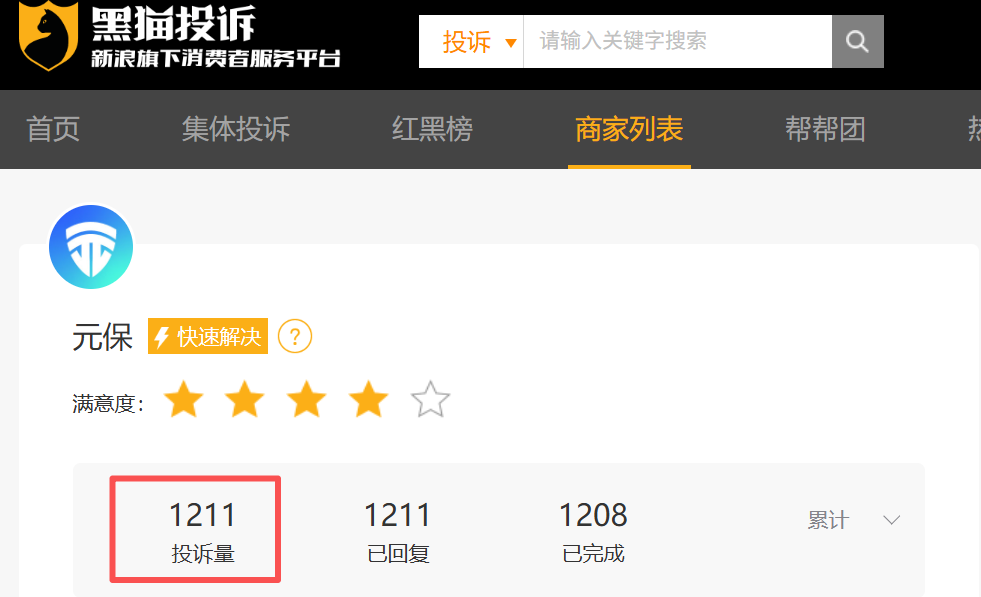Click the magnifier search button
Screen dimensions: 981x597
coord(857,41)
